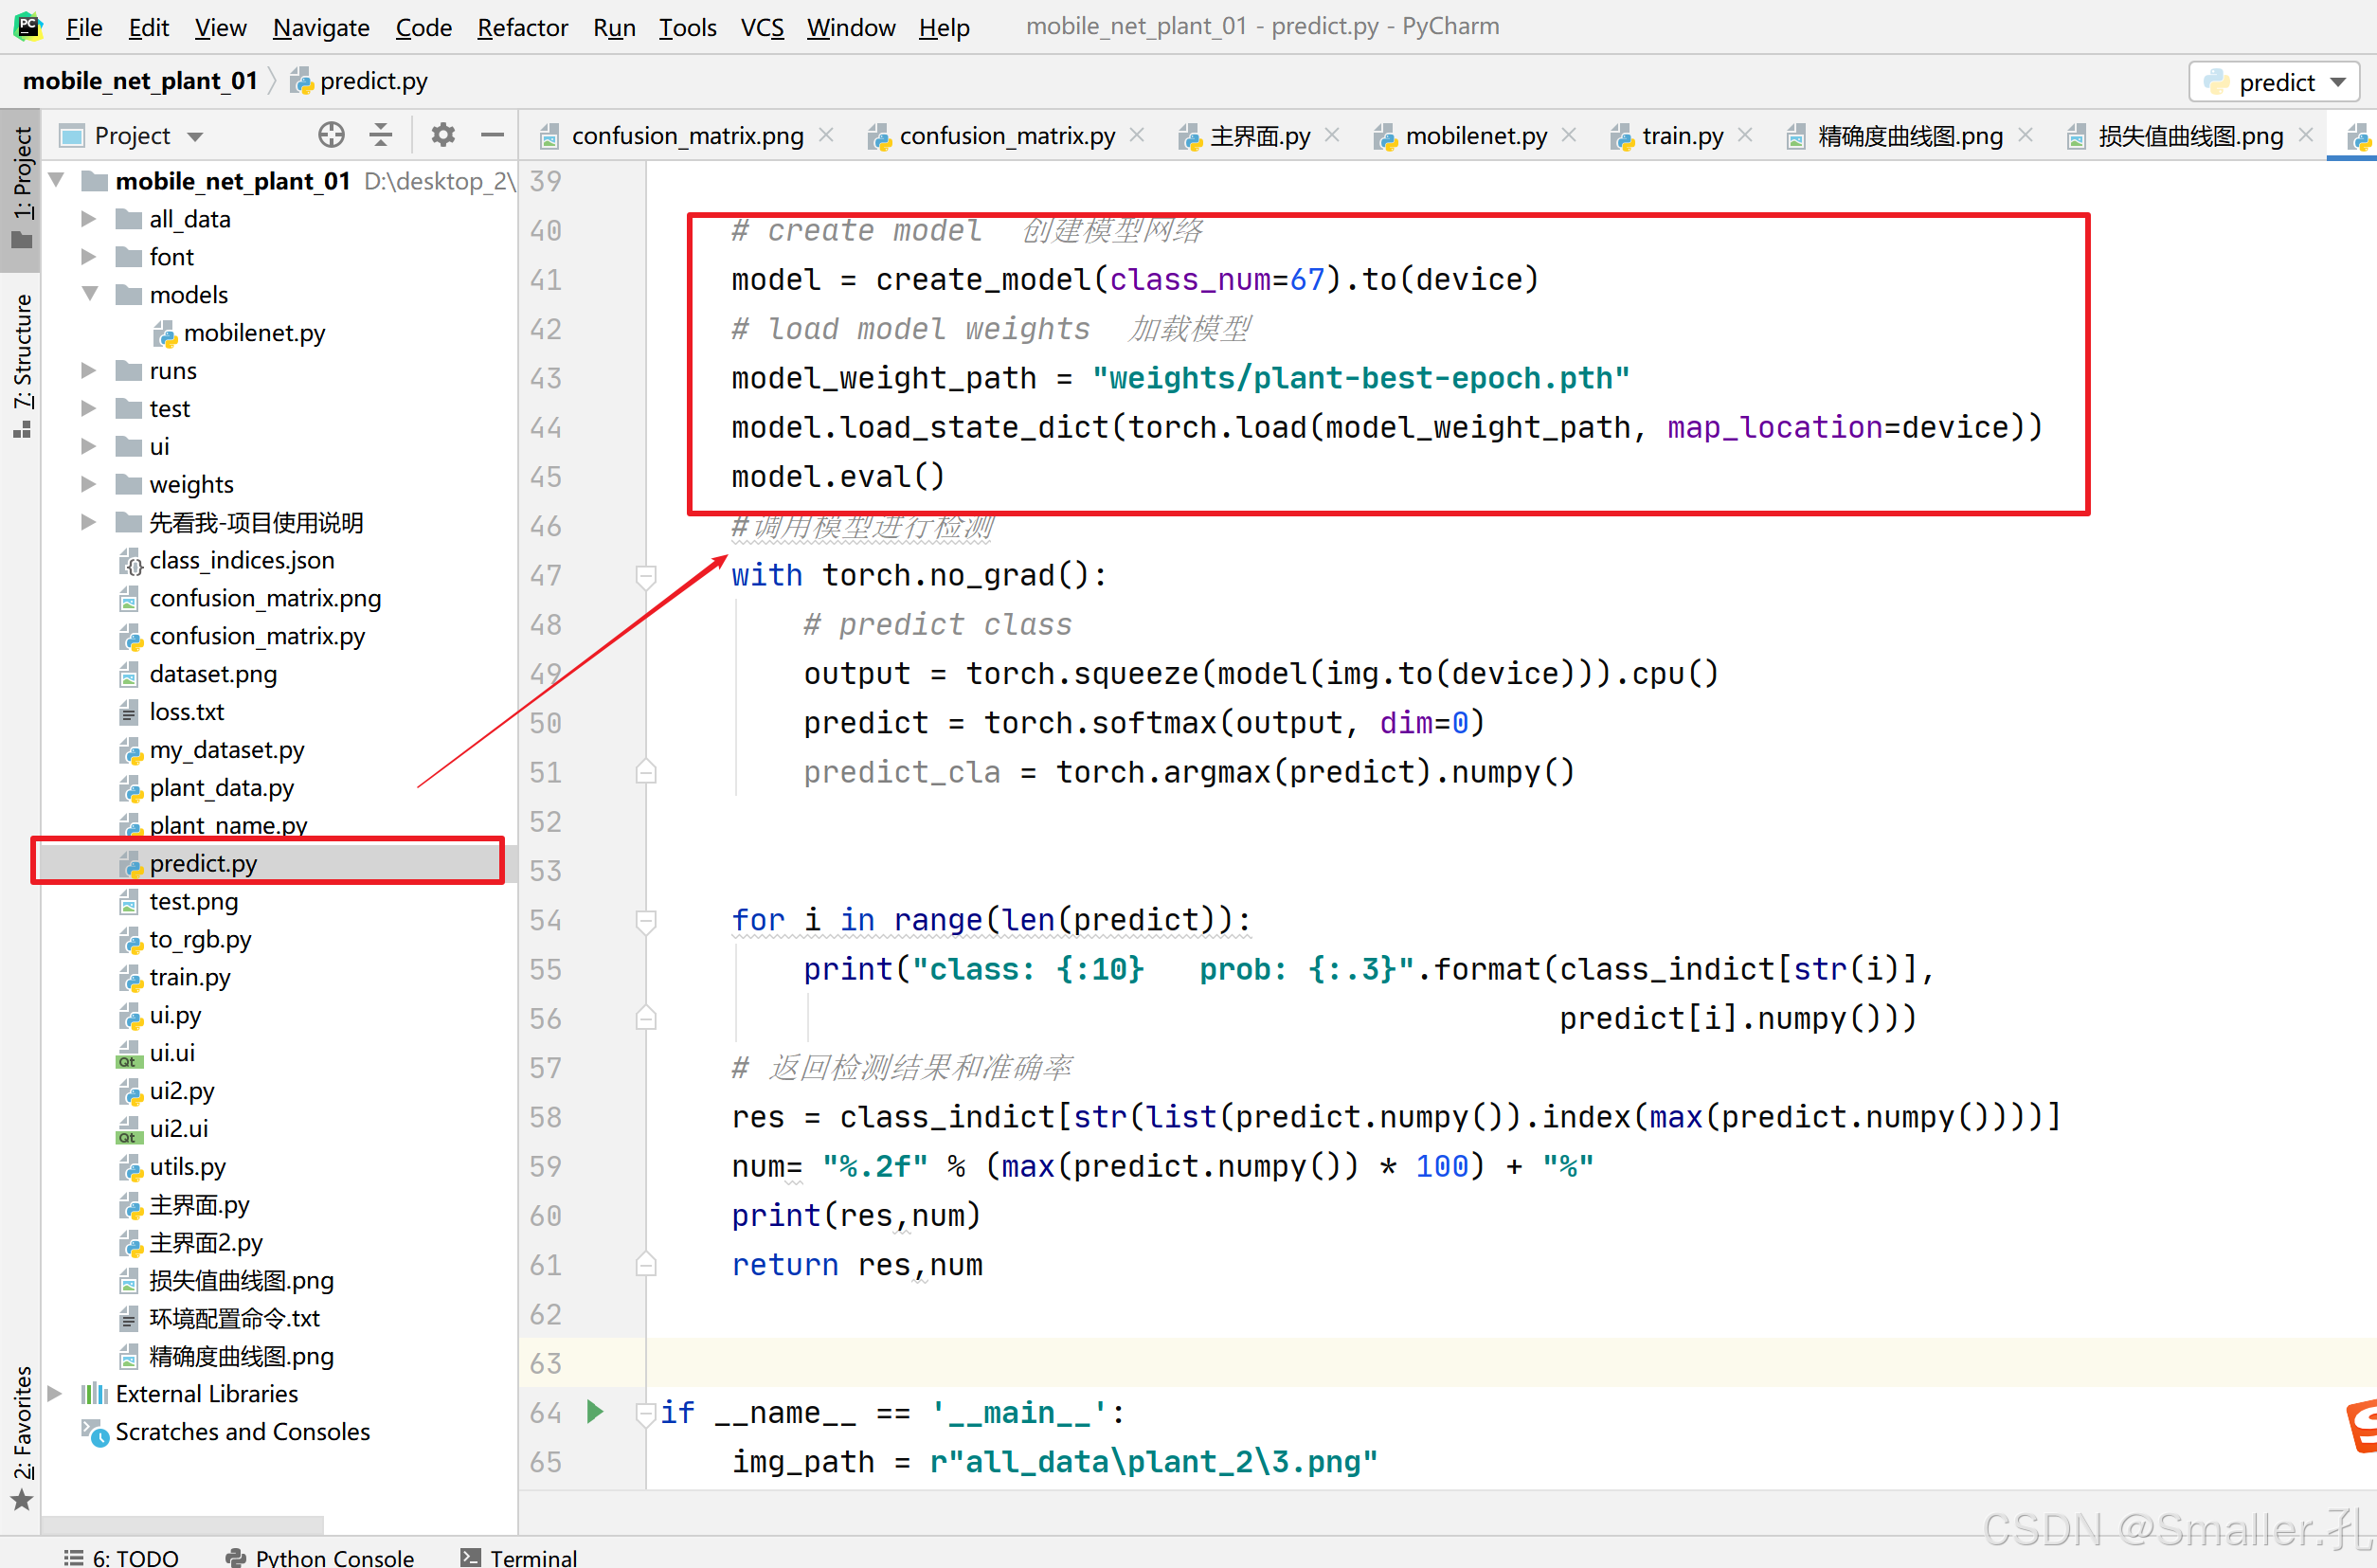Hide the Project panel with minus icon
This screenshot has height=1568, width=2377.
[492, 135]
